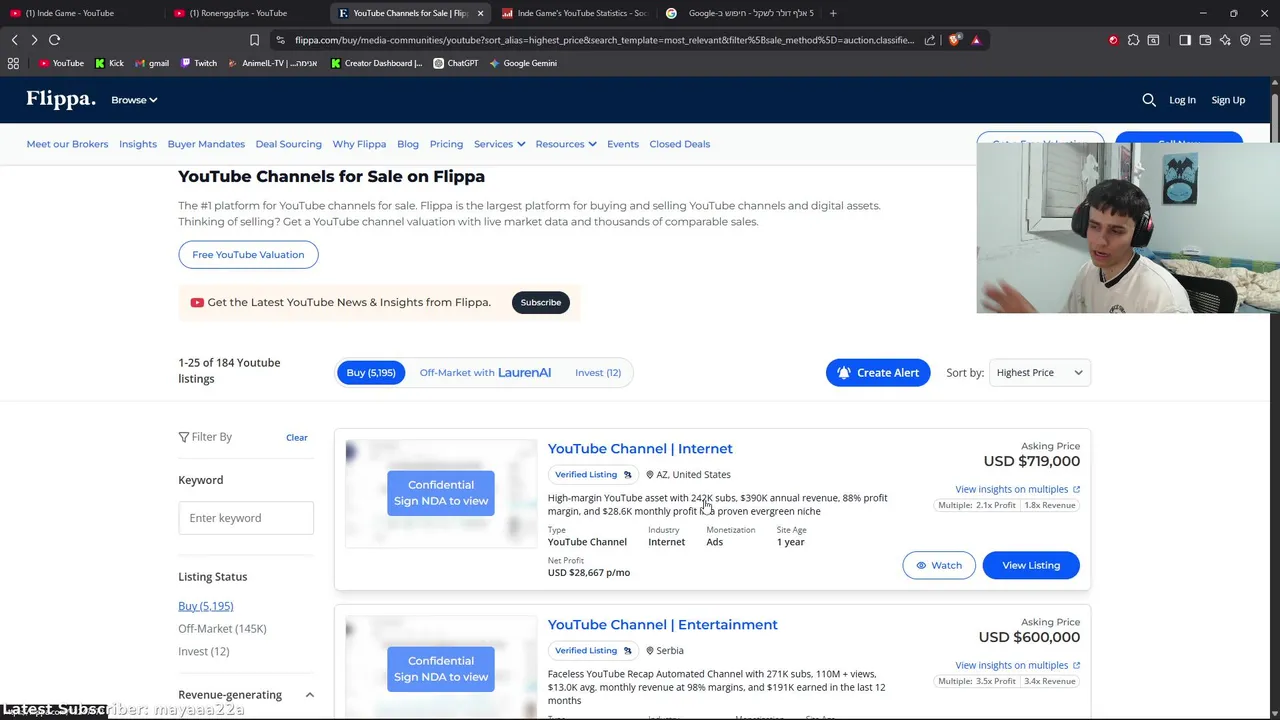
Task: Open the Google Gemini bookmark
Action: 522,63
